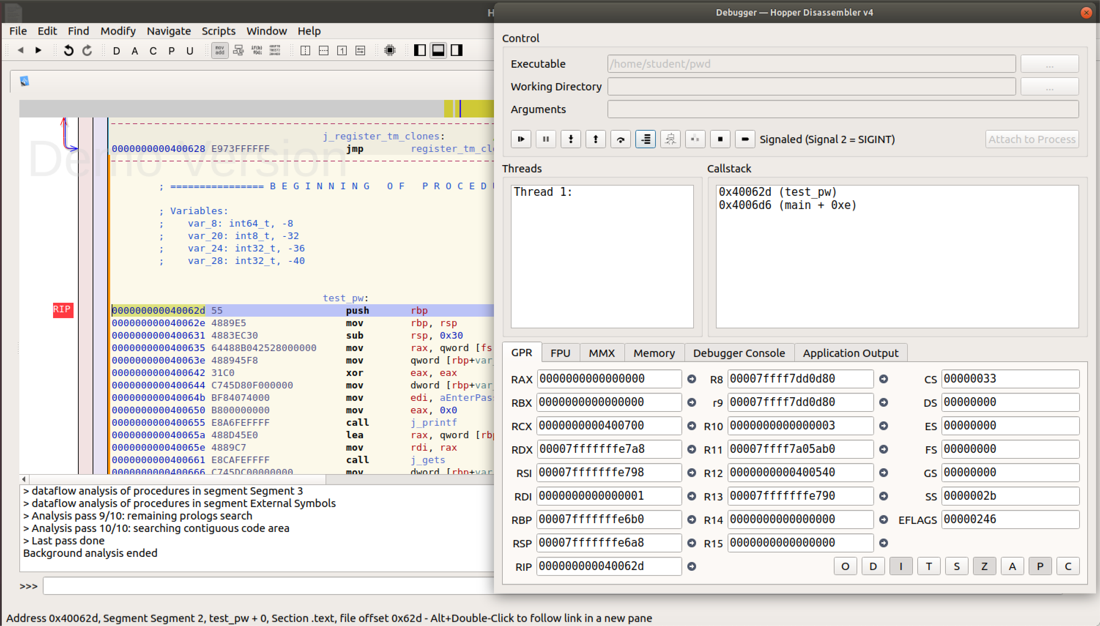Click the arrow next to RAX register
This screenshot has width=1100, height=626.
[691, 379]
